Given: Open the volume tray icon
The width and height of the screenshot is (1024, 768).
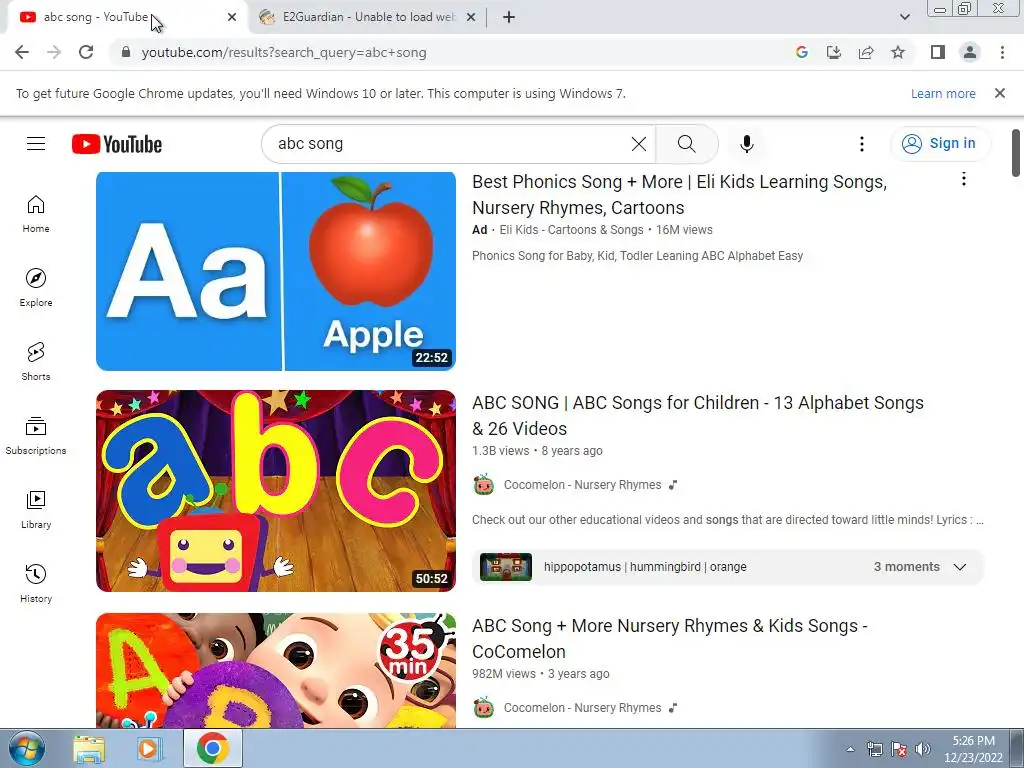Looking at the screenshot, I should (x=923, y=749).
